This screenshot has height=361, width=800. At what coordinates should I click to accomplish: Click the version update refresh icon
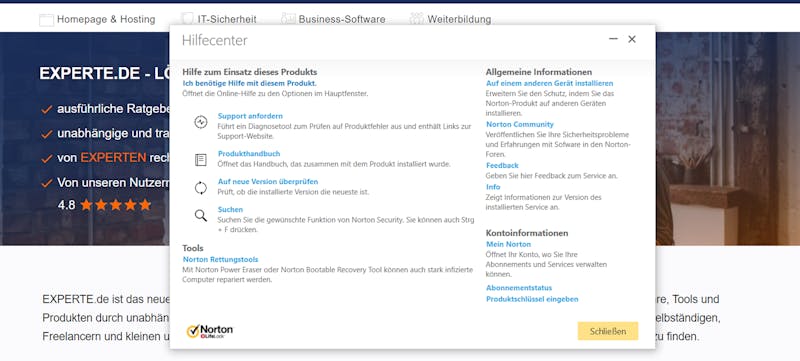[x=201, y=188]
